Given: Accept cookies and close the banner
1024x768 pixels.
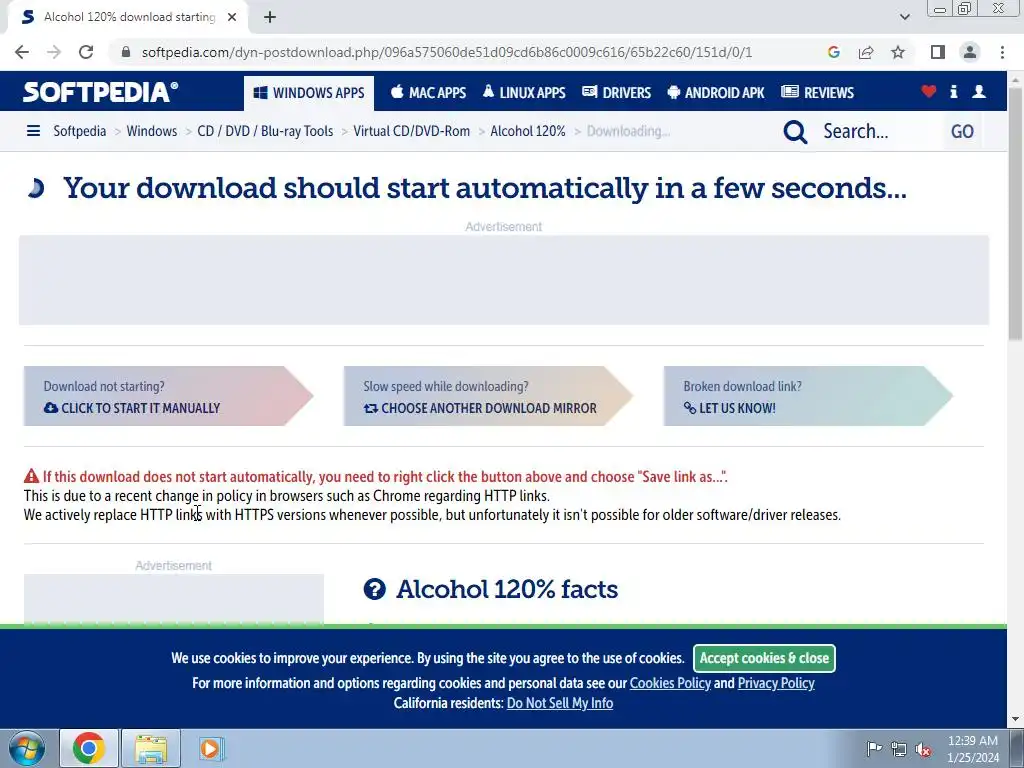Looking at the screenshot, I should pyautogui.click(x=764, y=658).
